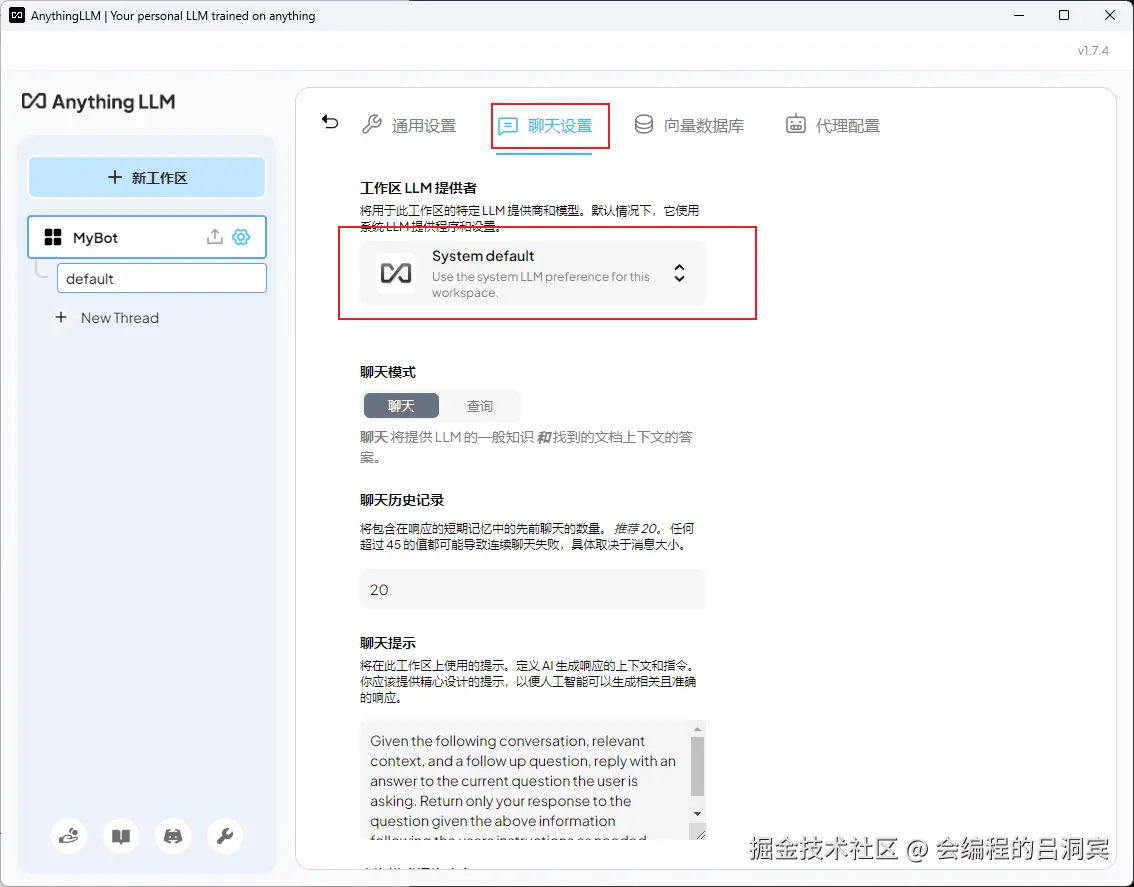Image resolution: width=1134 pixels, height=887 pixels.
Task: Click the 新工作区 button
Action: 147,177
